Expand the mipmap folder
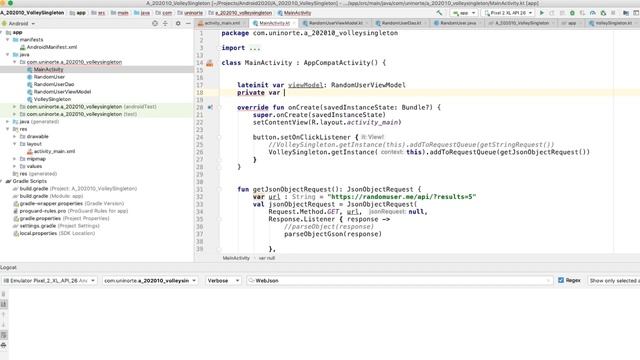The height and width of the screenshot is (360, 640). [x=15, y=159]
